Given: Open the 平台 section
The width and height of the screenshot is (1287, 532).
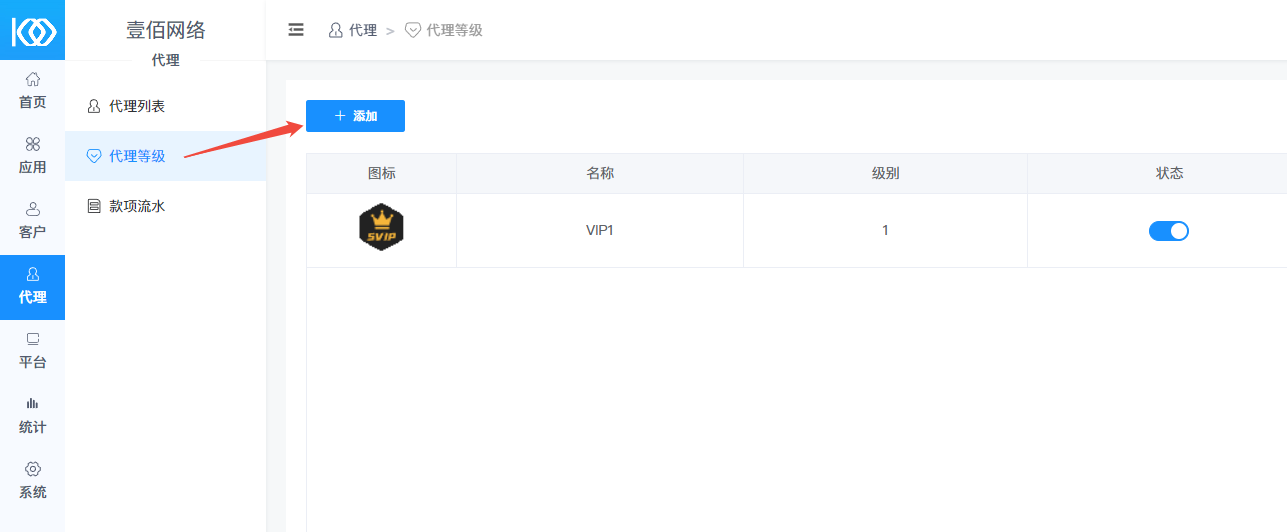Looking at the screenshot, I should pyautogui.click(x=32, y=350).
